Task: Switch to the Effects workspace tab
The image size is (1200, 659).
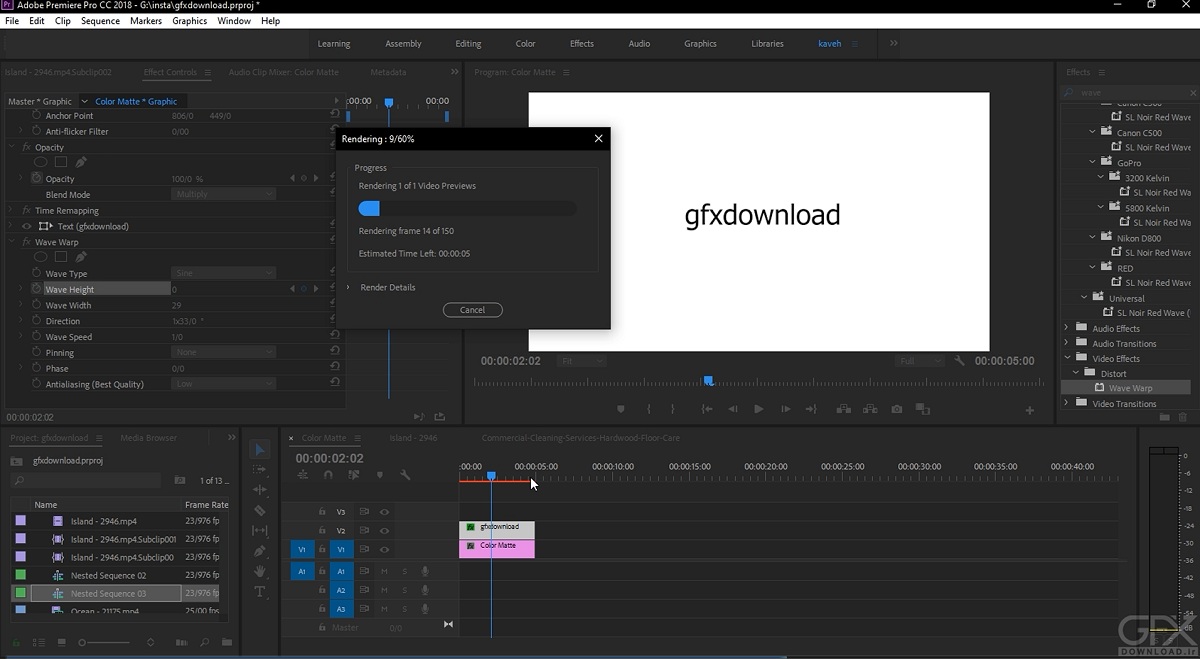Action: coord(581,44)
